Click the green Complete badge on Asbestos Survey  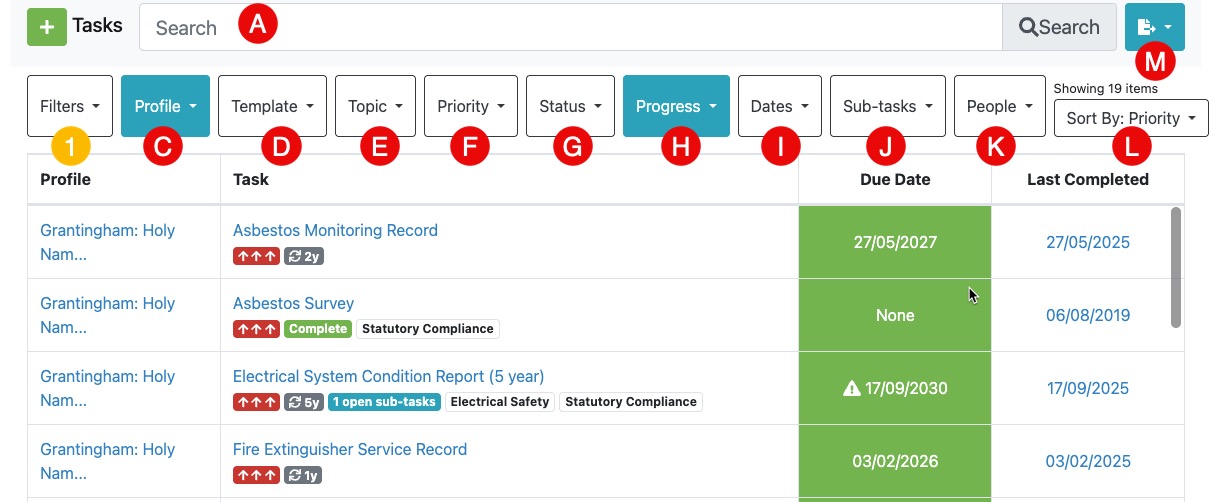click(318, 329)
